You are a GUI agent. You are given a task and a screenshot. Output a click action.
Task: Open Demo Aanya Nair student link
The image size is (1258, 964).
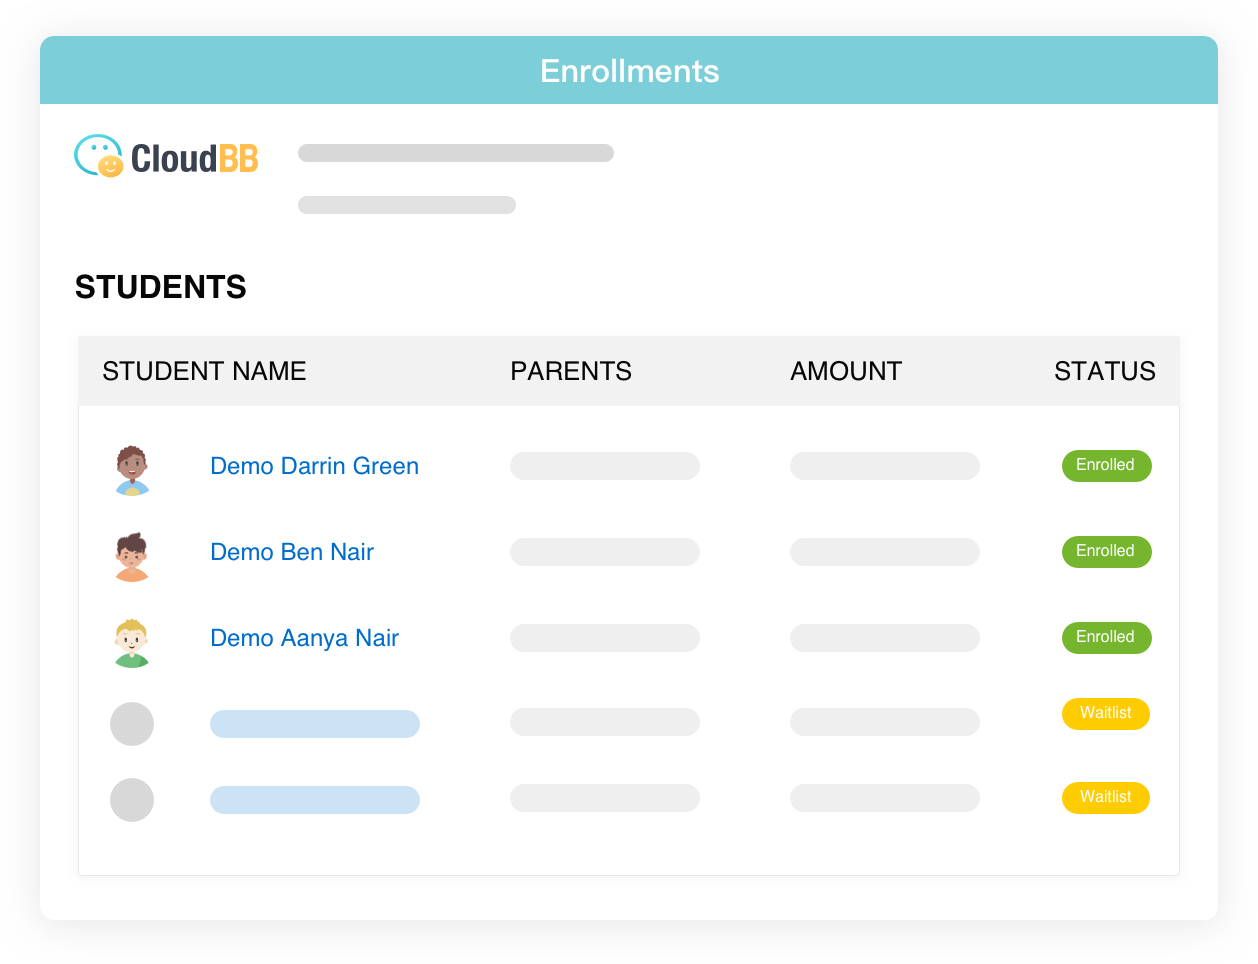click(304, 638)
